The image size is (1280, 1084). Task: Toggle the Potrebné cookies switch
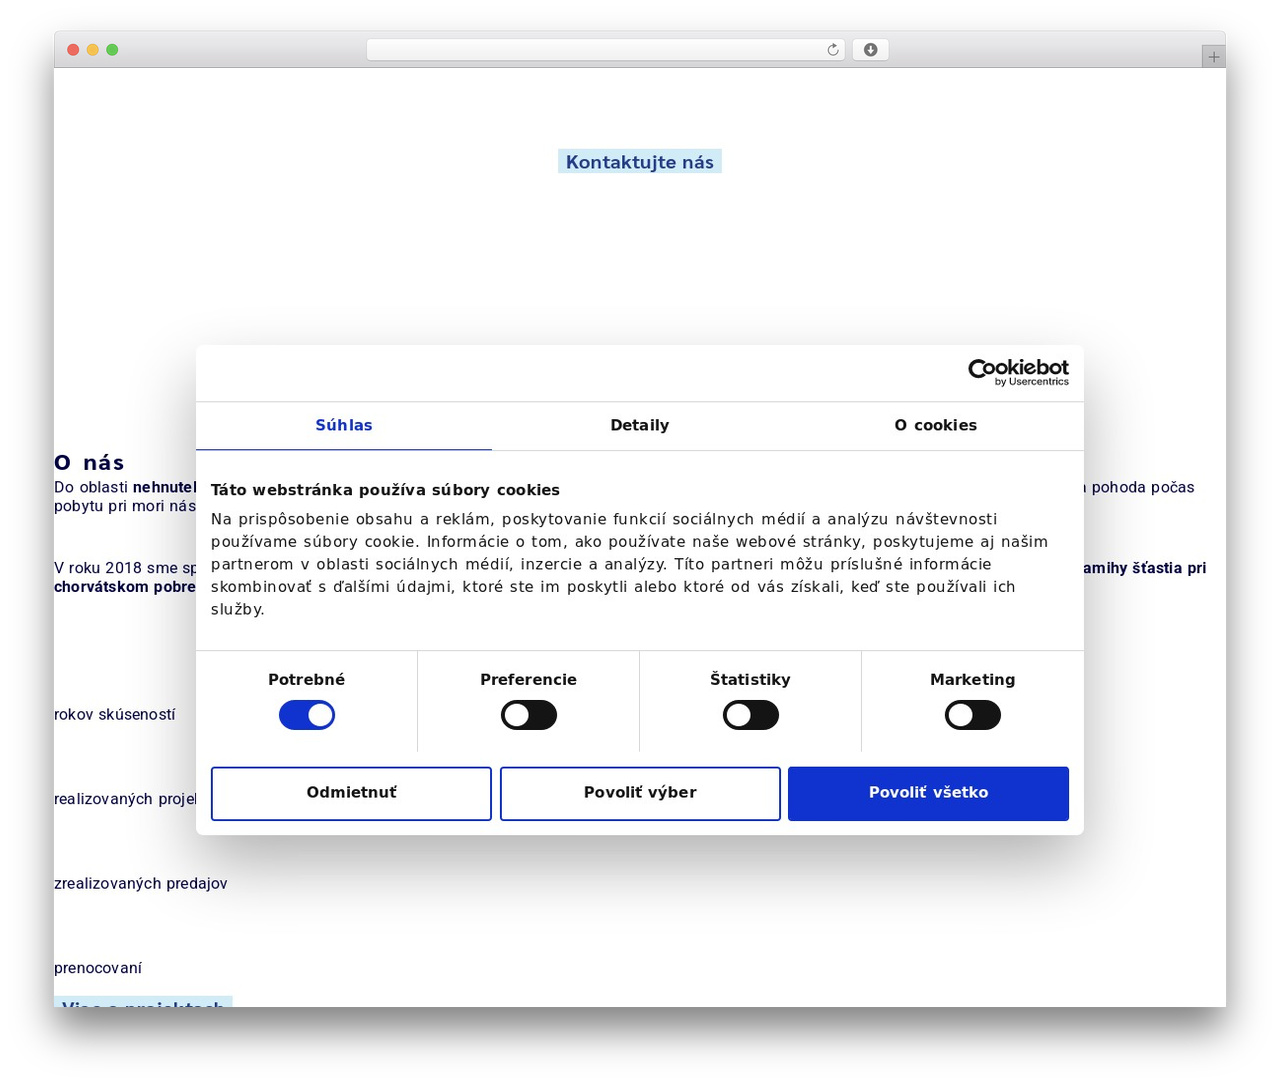(307, 715)
